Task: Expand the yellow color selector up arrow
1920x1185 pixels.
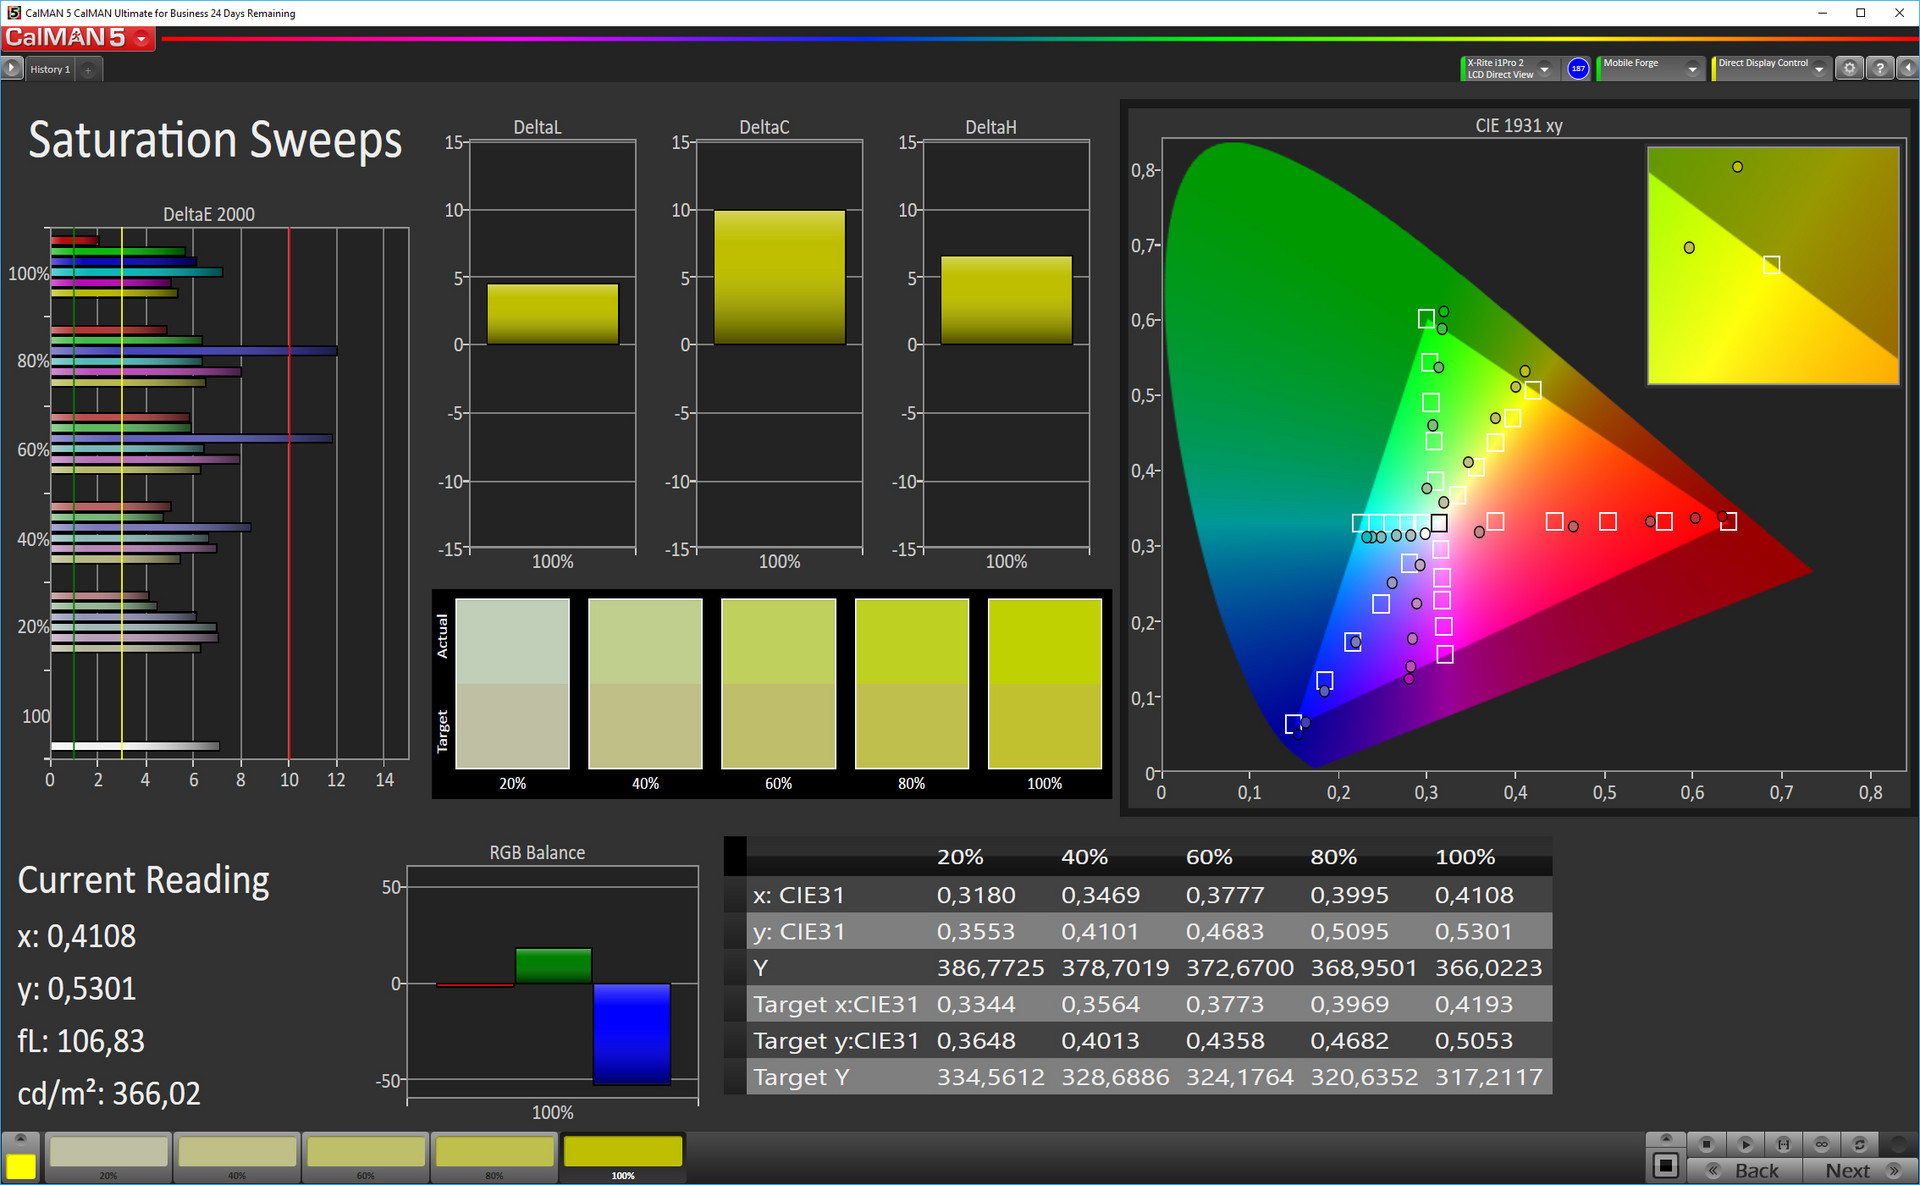Action: point(20,1139)
